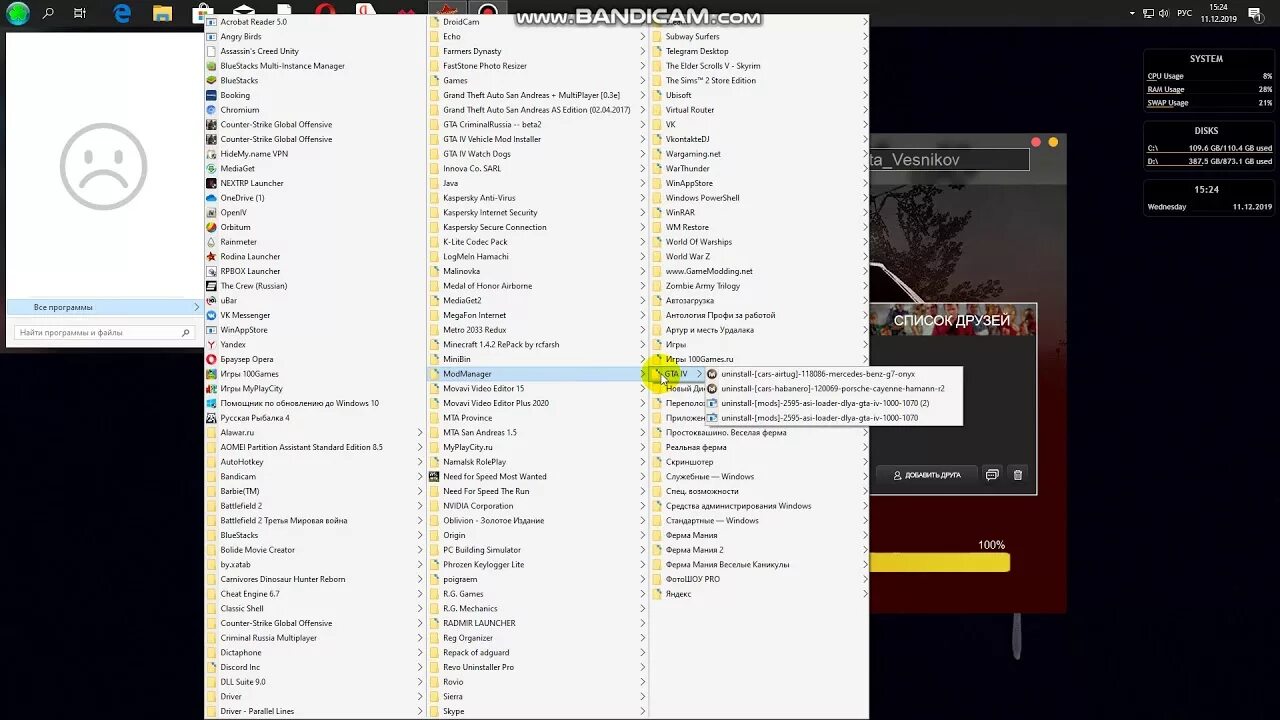The image size is (1280, 720).
Task: Open the ModManager submenu
Action: pos(537,374)
